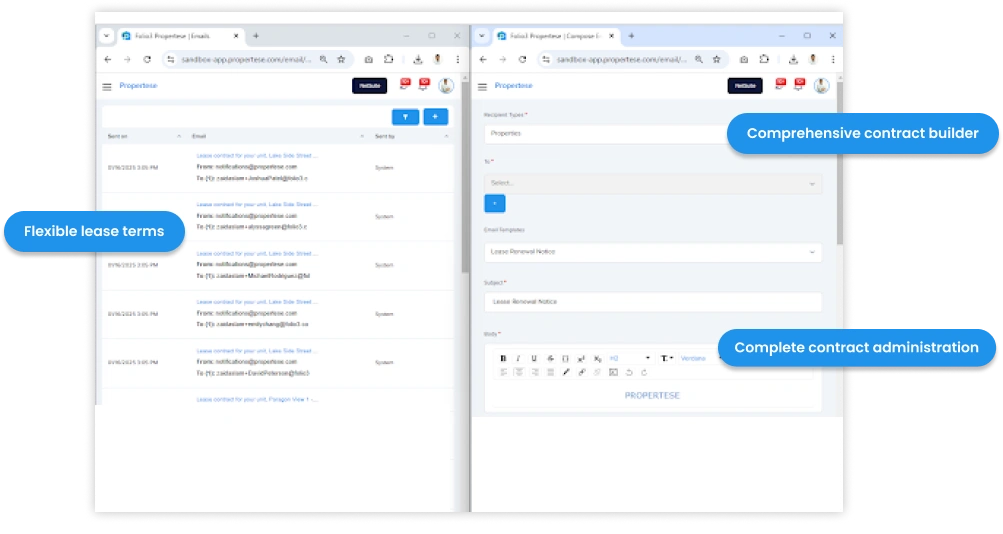Toggle strikethrough in the Body editor
The width and height of the screenshot is (1003, 534).
coord(550,359)
